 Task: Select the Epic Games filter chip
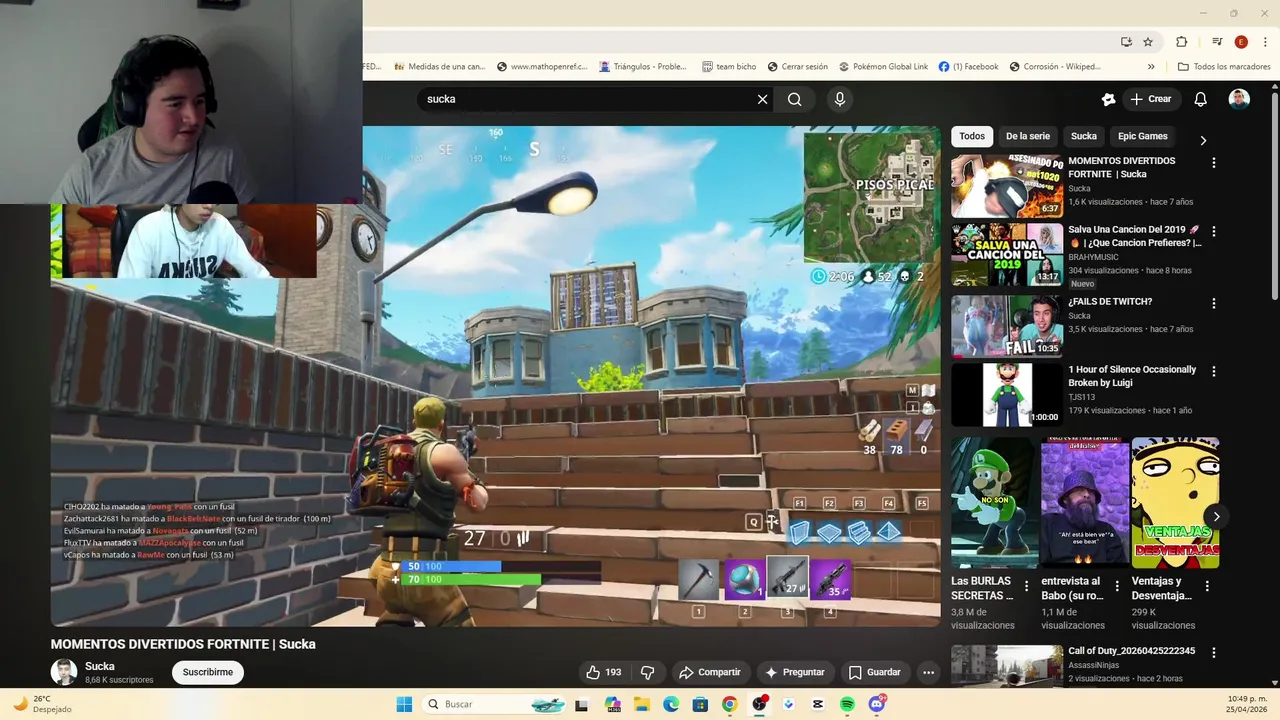[1143, 136]
